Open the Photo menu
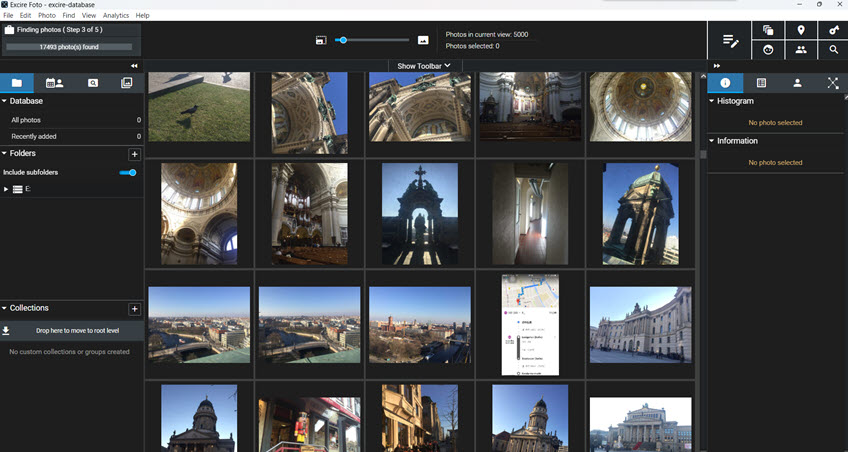Screen dimensions: 850x452 tap(47, 15)
